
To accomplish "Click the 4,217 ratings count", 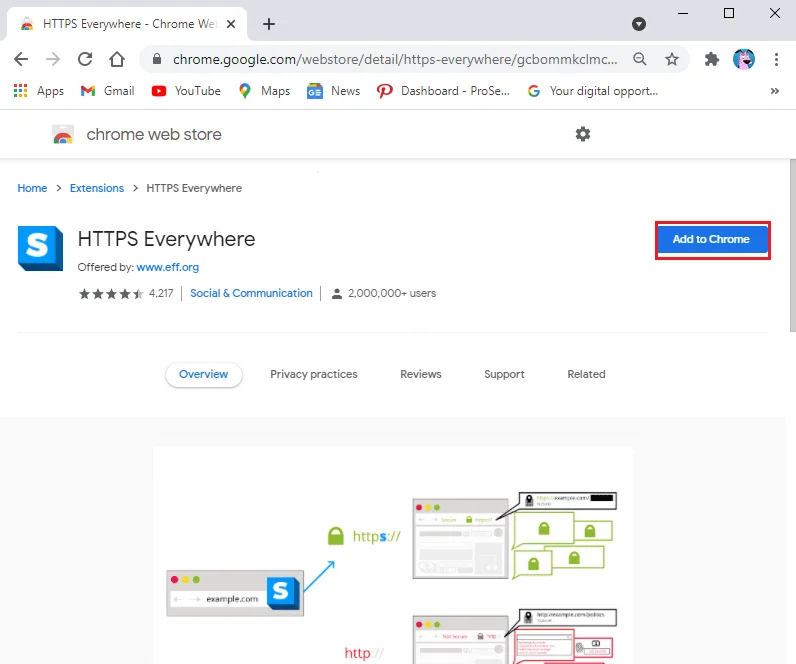I will (x=161, y=293).
